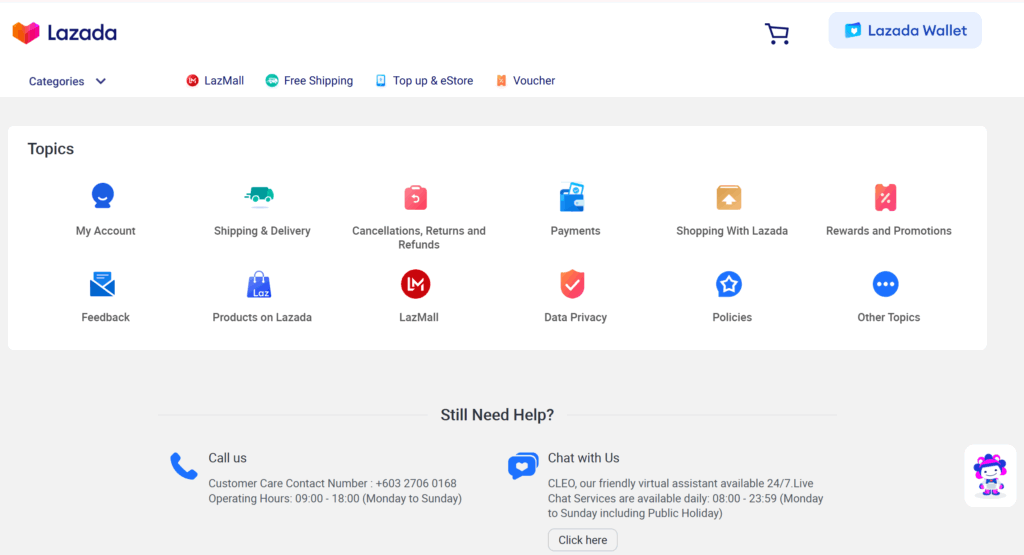The width and height of the screenshot is (1024, 555).
Task: Click the Still Need Help? heading
Action: [x=497, y=415]
